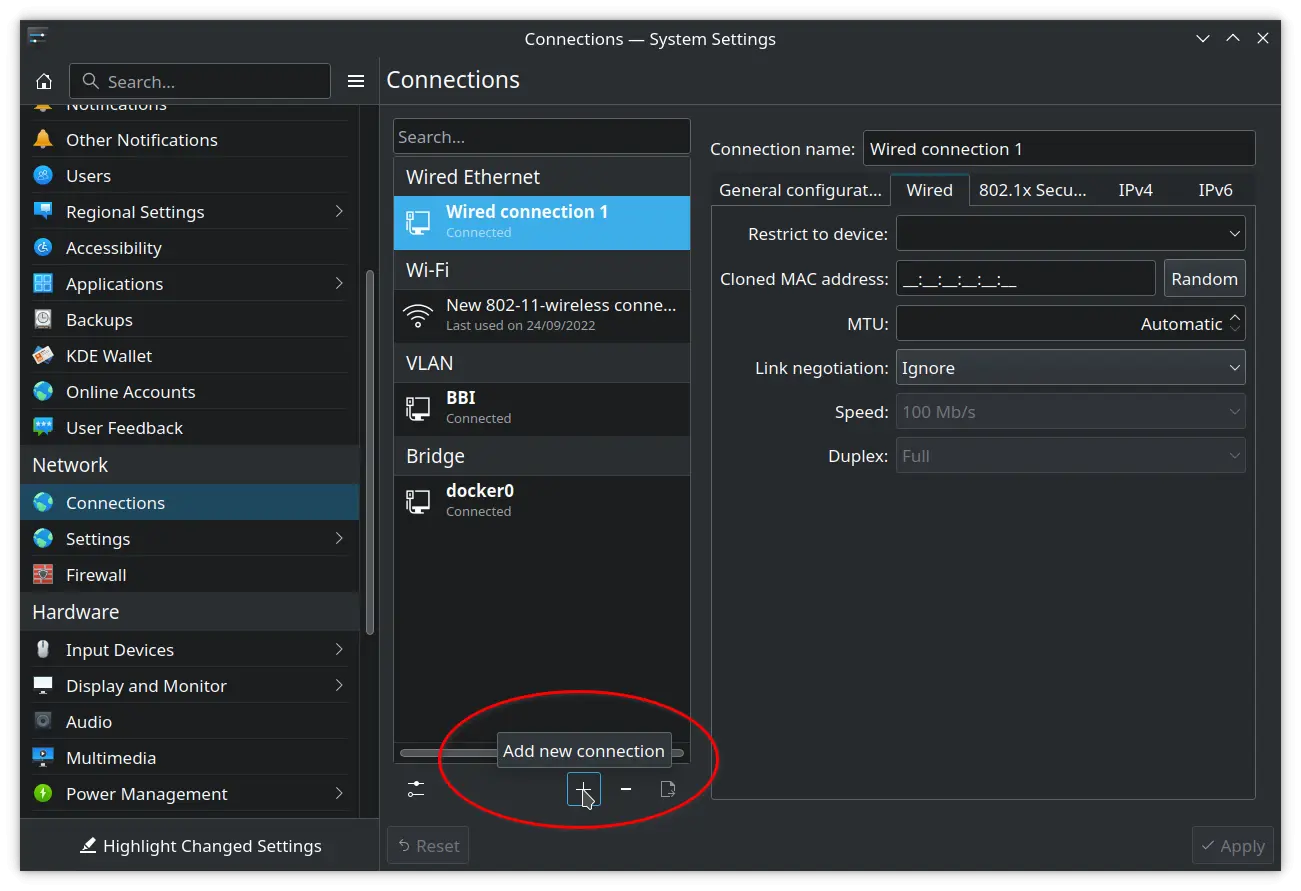The width and height of the screenshot is (1301, 891).
Task: Open connection configuration via the sliders icon
Action: 416,790
